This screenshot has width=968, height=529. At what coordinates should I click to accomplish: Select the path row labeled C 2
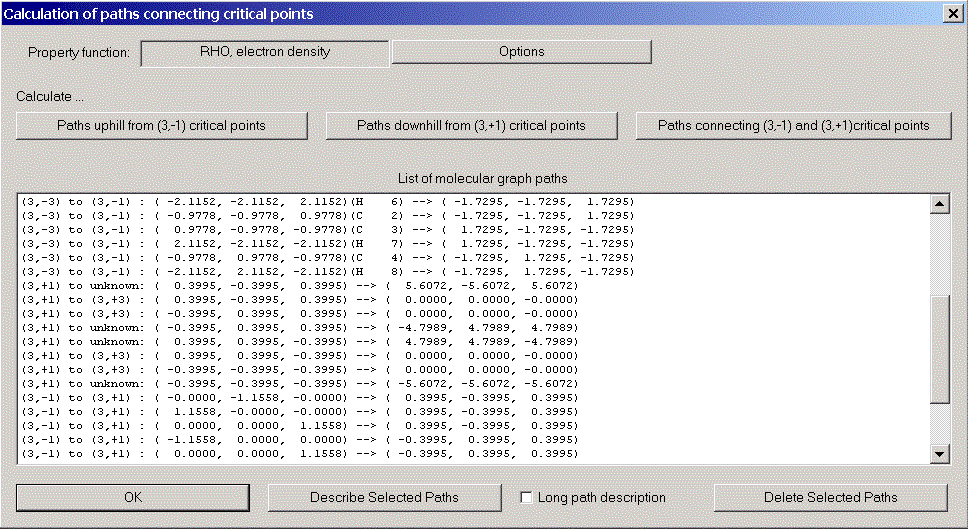click(x=326, y=216)
